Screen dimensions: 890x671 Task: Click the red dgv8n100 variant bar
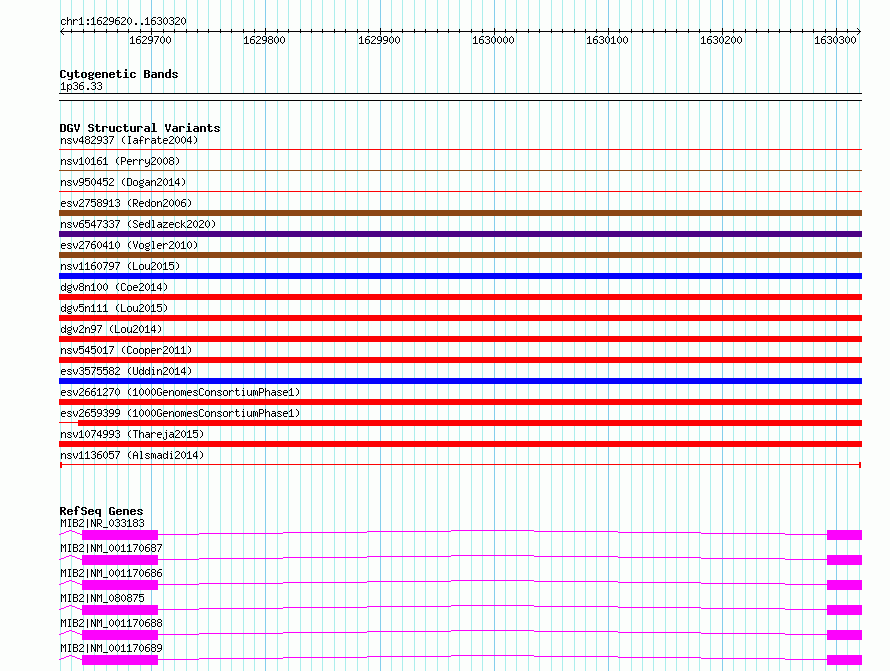tap(460, 297)
